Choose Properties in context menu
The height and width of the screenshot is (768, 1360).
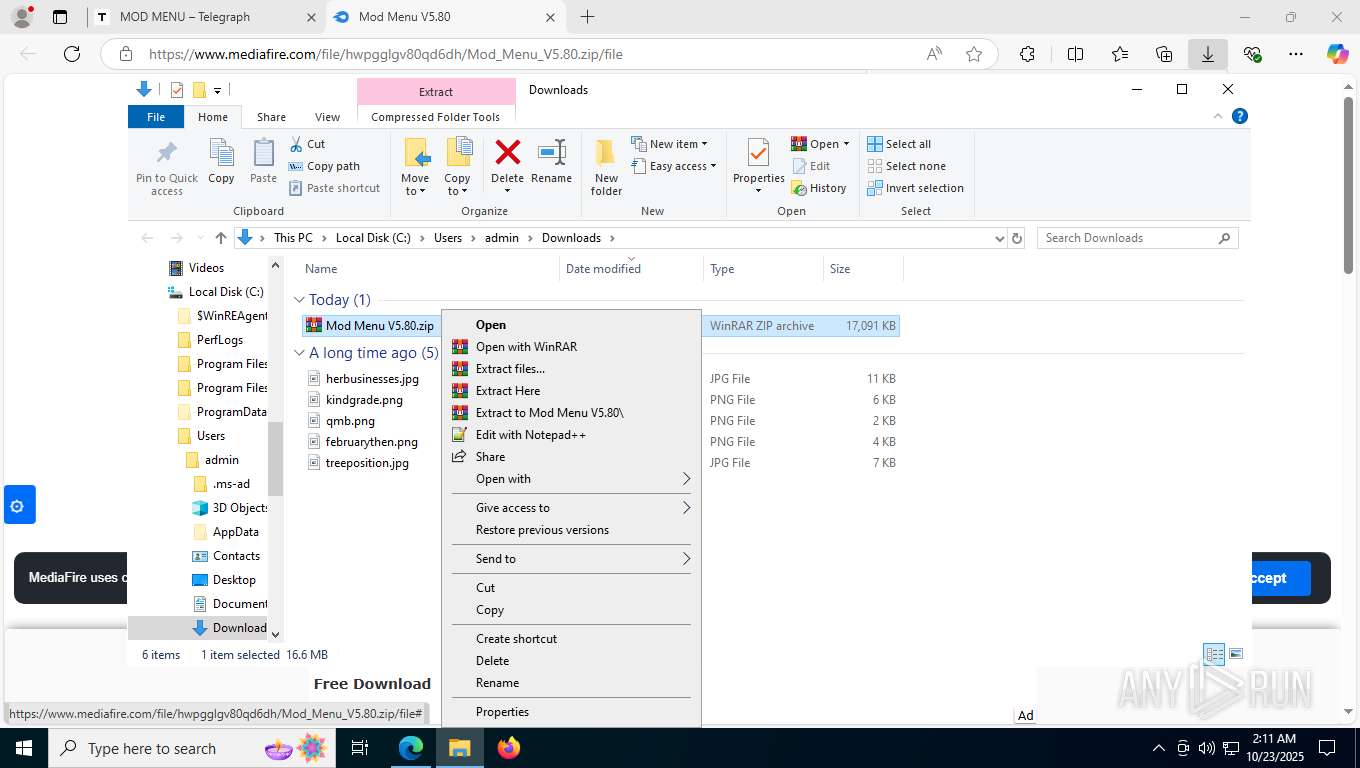[571, 712]
